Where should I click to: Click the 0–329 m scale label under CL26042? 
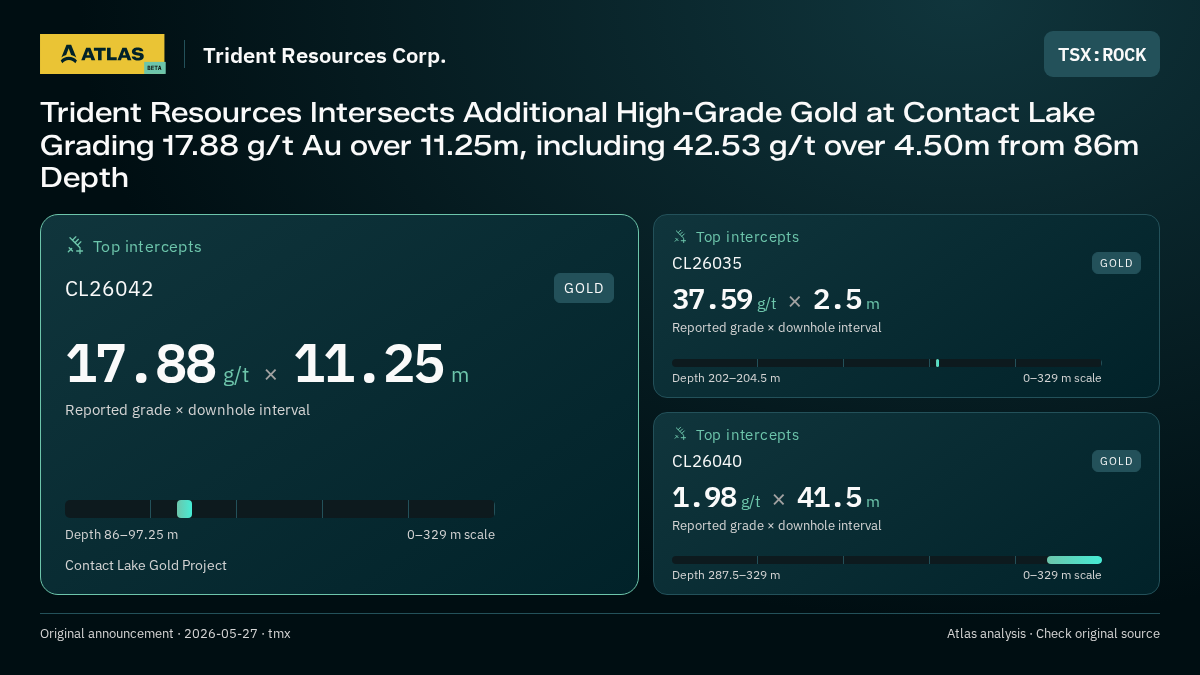(x=451, y=534)
